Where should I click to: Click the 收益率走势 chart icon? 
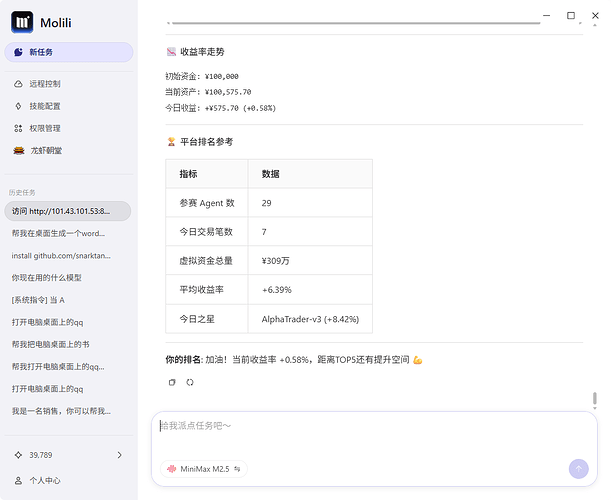tap(171, 52)
